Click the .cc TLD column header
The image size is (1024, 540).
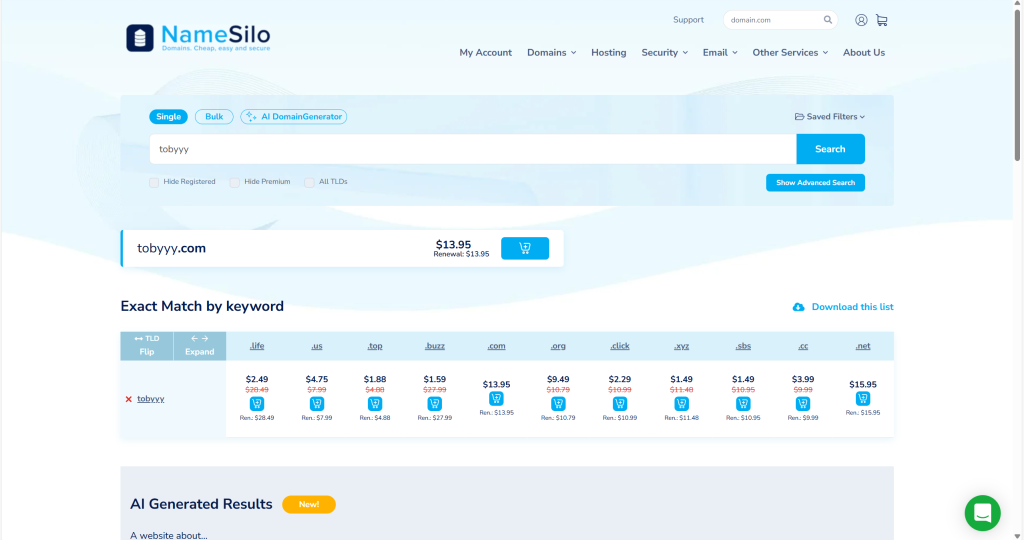pos(803,346)
